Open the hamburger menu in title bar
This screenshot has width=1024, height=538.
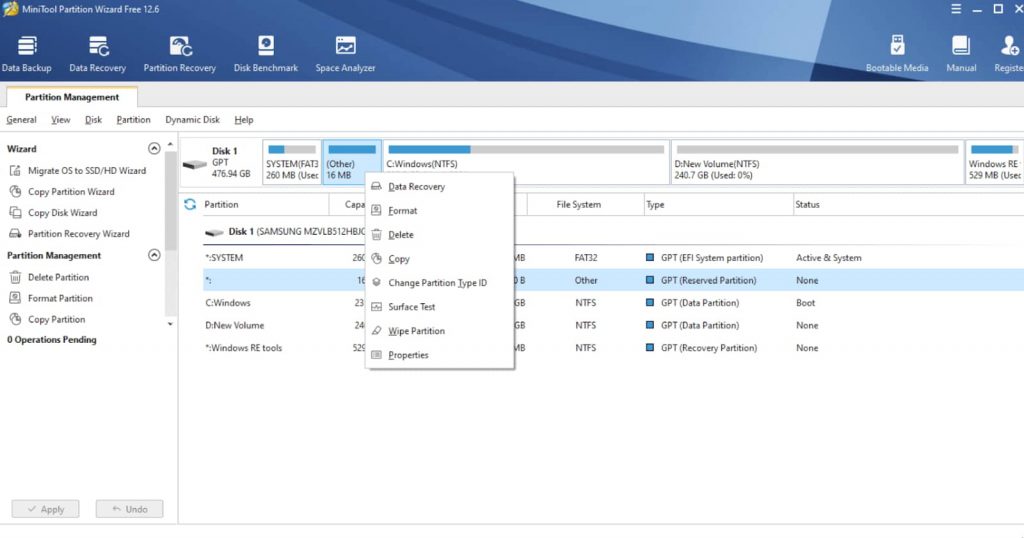(x=956, y=9)
